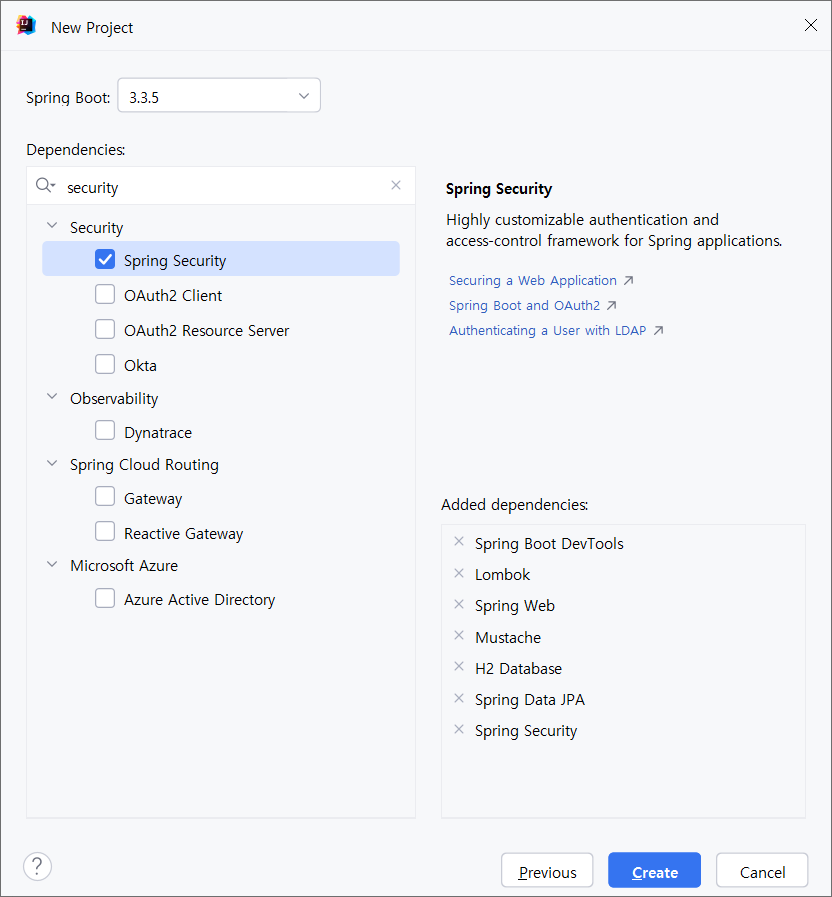Screen dimensions: 832x897
Task: Clear the security search text
Action: click(x=396, y=185)
